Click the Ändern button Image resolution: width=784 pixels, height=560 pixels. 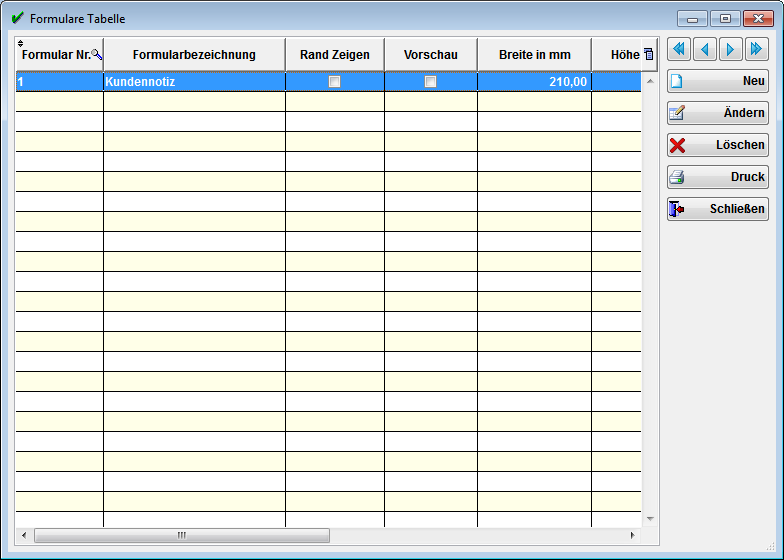[x=718, y=113]
